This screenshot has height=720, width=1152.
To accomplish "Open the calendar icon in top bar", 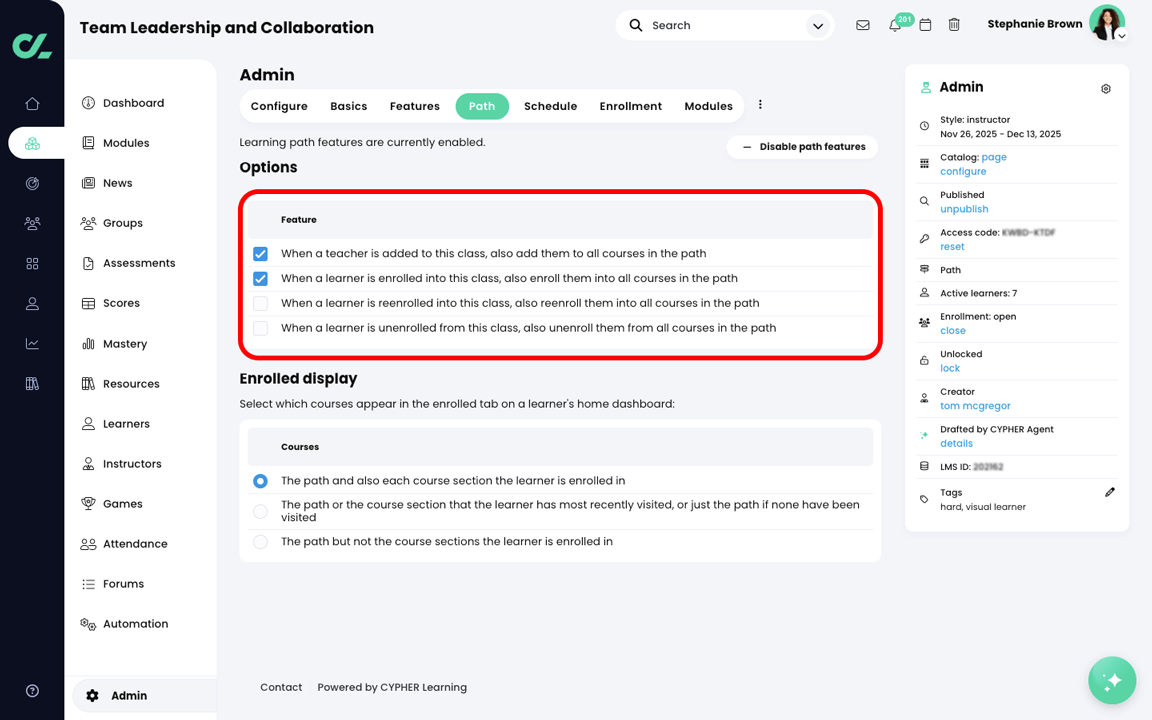I will [x=925, y=24].
